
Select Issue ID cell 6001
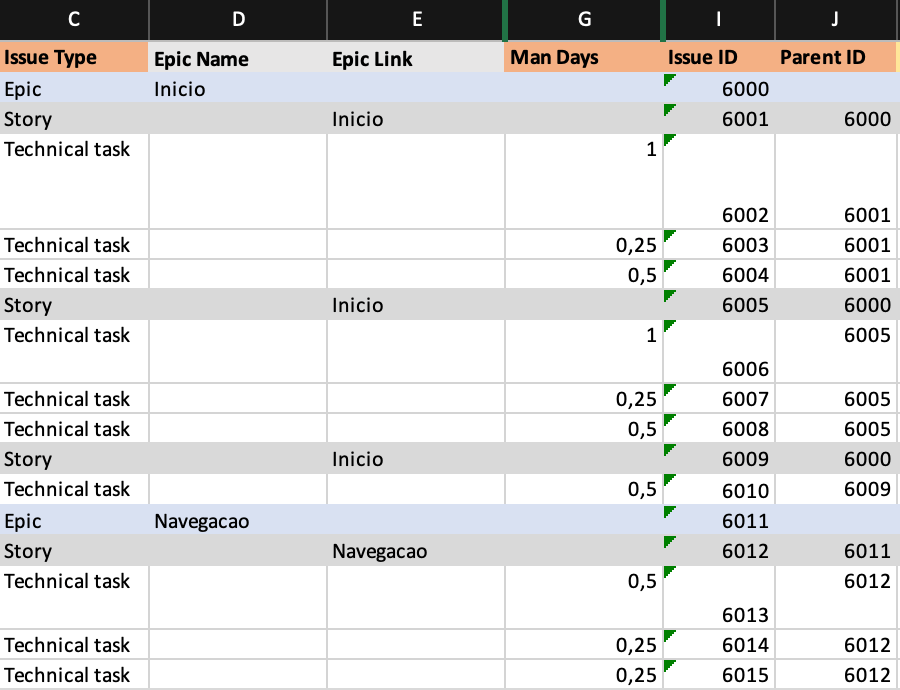(719, 119)
